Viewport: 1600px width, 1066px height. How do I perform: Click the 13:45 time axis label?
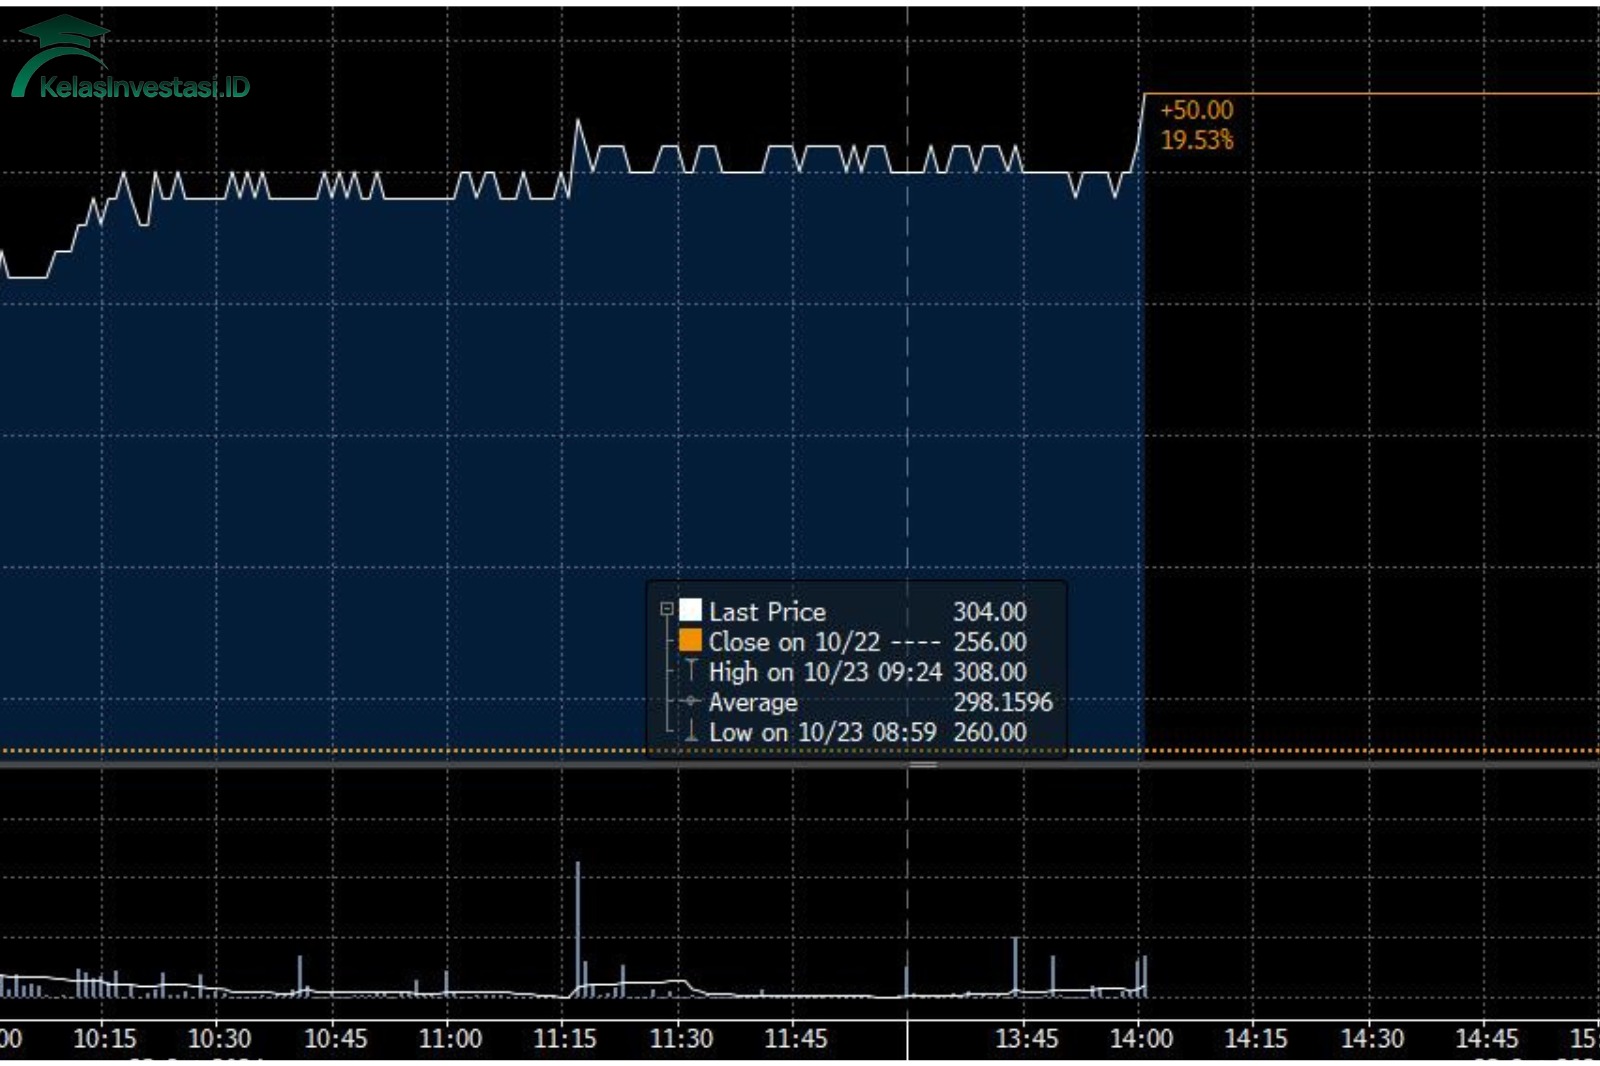[1026, 1039]
